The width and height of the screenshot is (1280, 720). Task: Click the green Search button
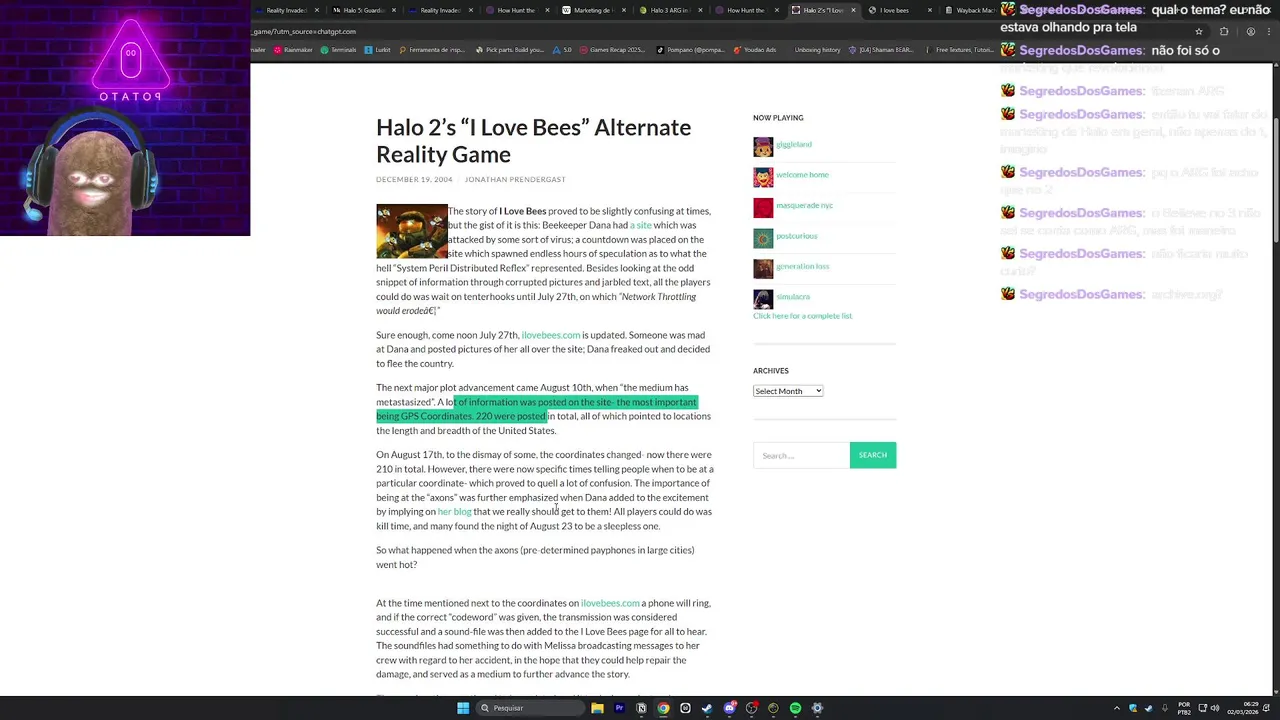[x=873, y=455]
